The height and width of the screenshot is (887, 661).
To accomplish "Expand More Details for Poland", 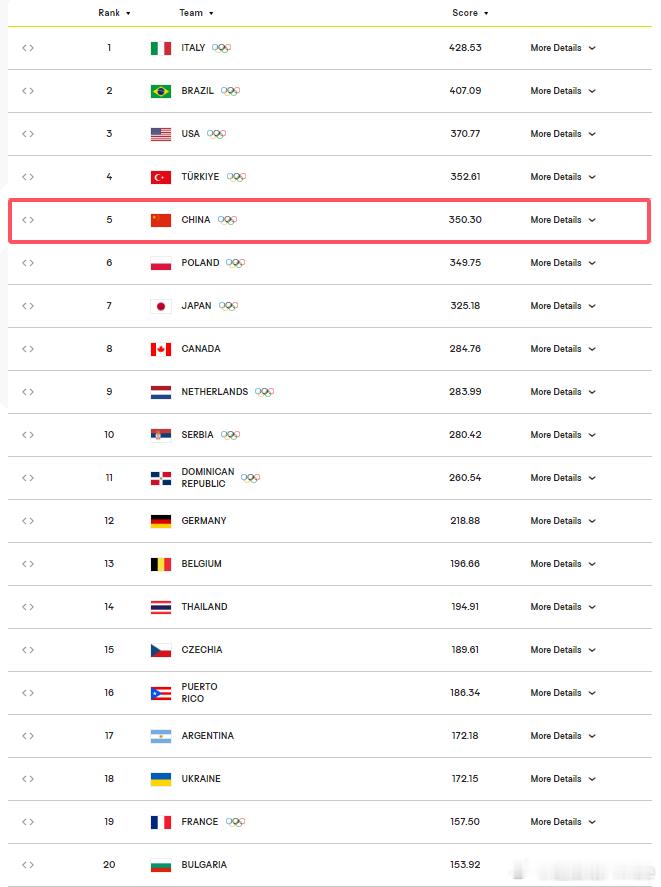I will [x=563, y=263].
